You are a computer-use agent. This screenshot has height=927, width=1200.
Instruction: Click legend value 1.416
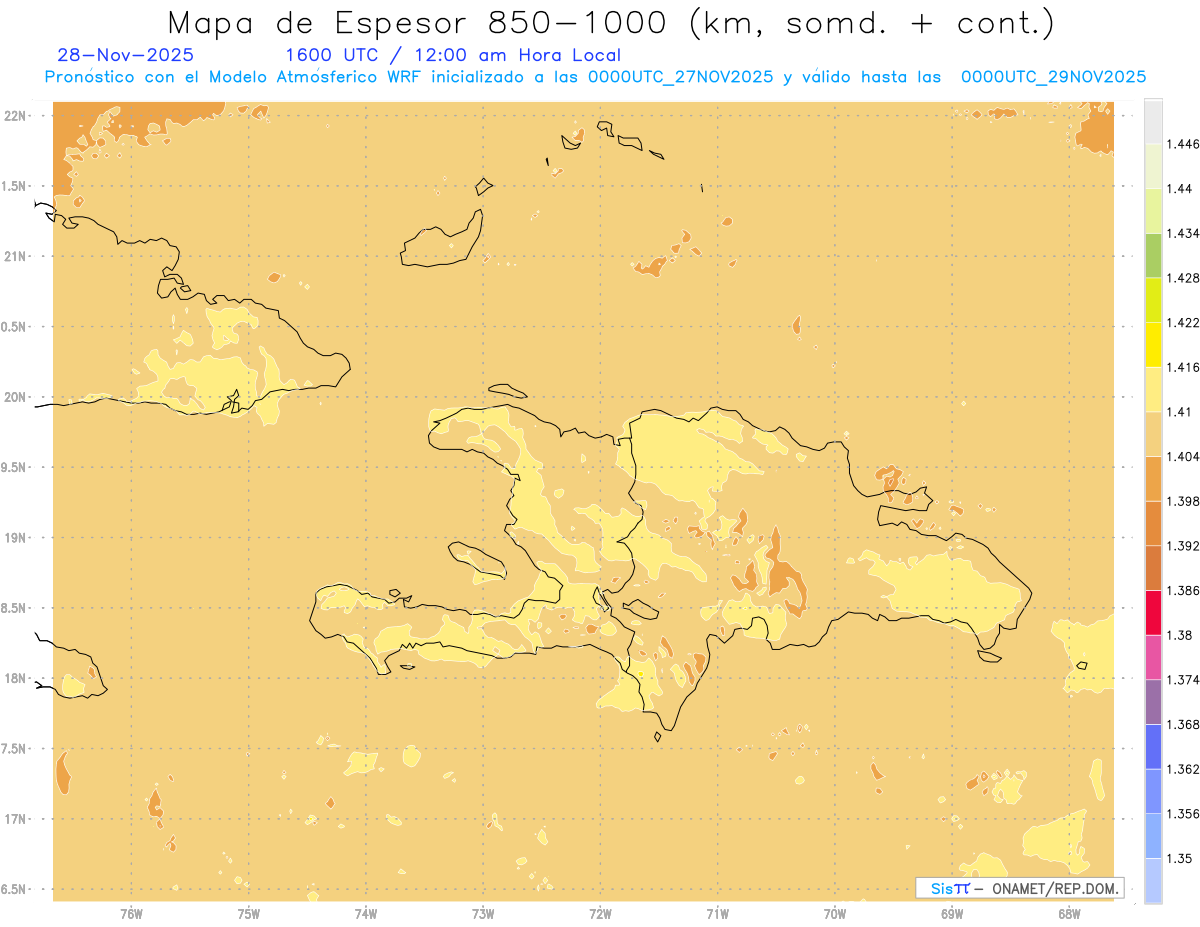[1182, 367]
